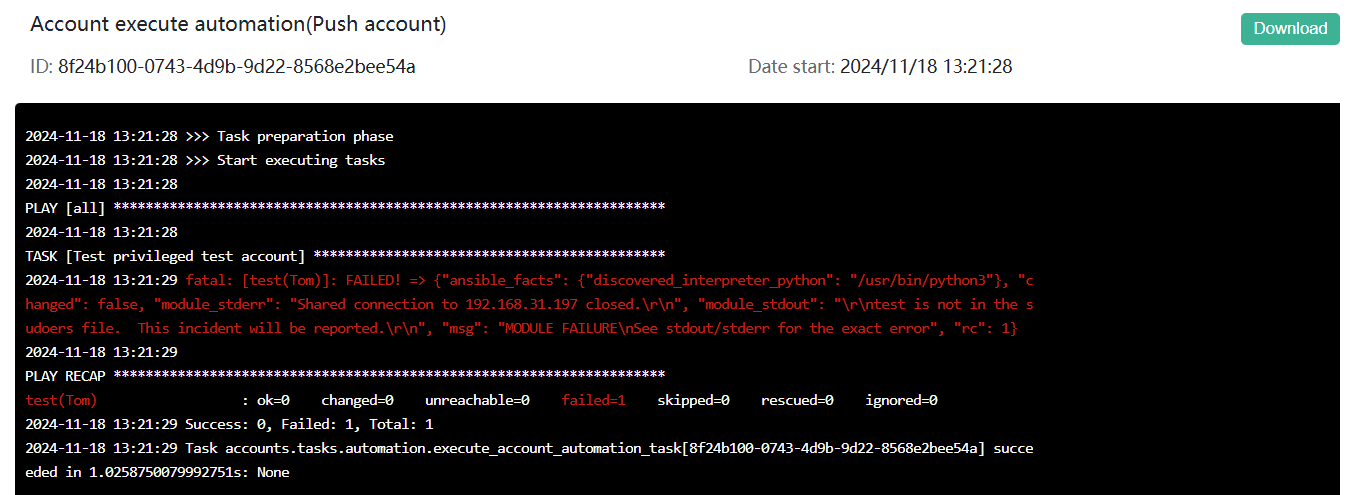This screenshot has height=495, width=1354.
Task: Click the Start executing tasks log line
Action: pyautogui.click(x=205, y=160)
